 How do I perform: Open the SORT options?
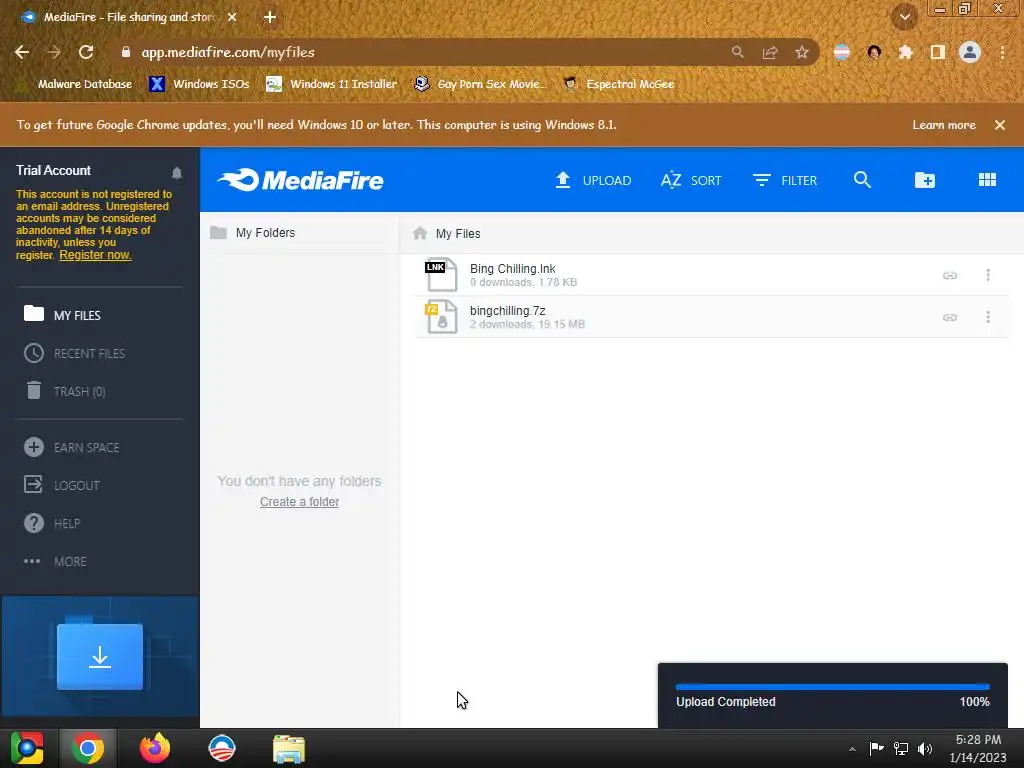click(x=691, y=180)
